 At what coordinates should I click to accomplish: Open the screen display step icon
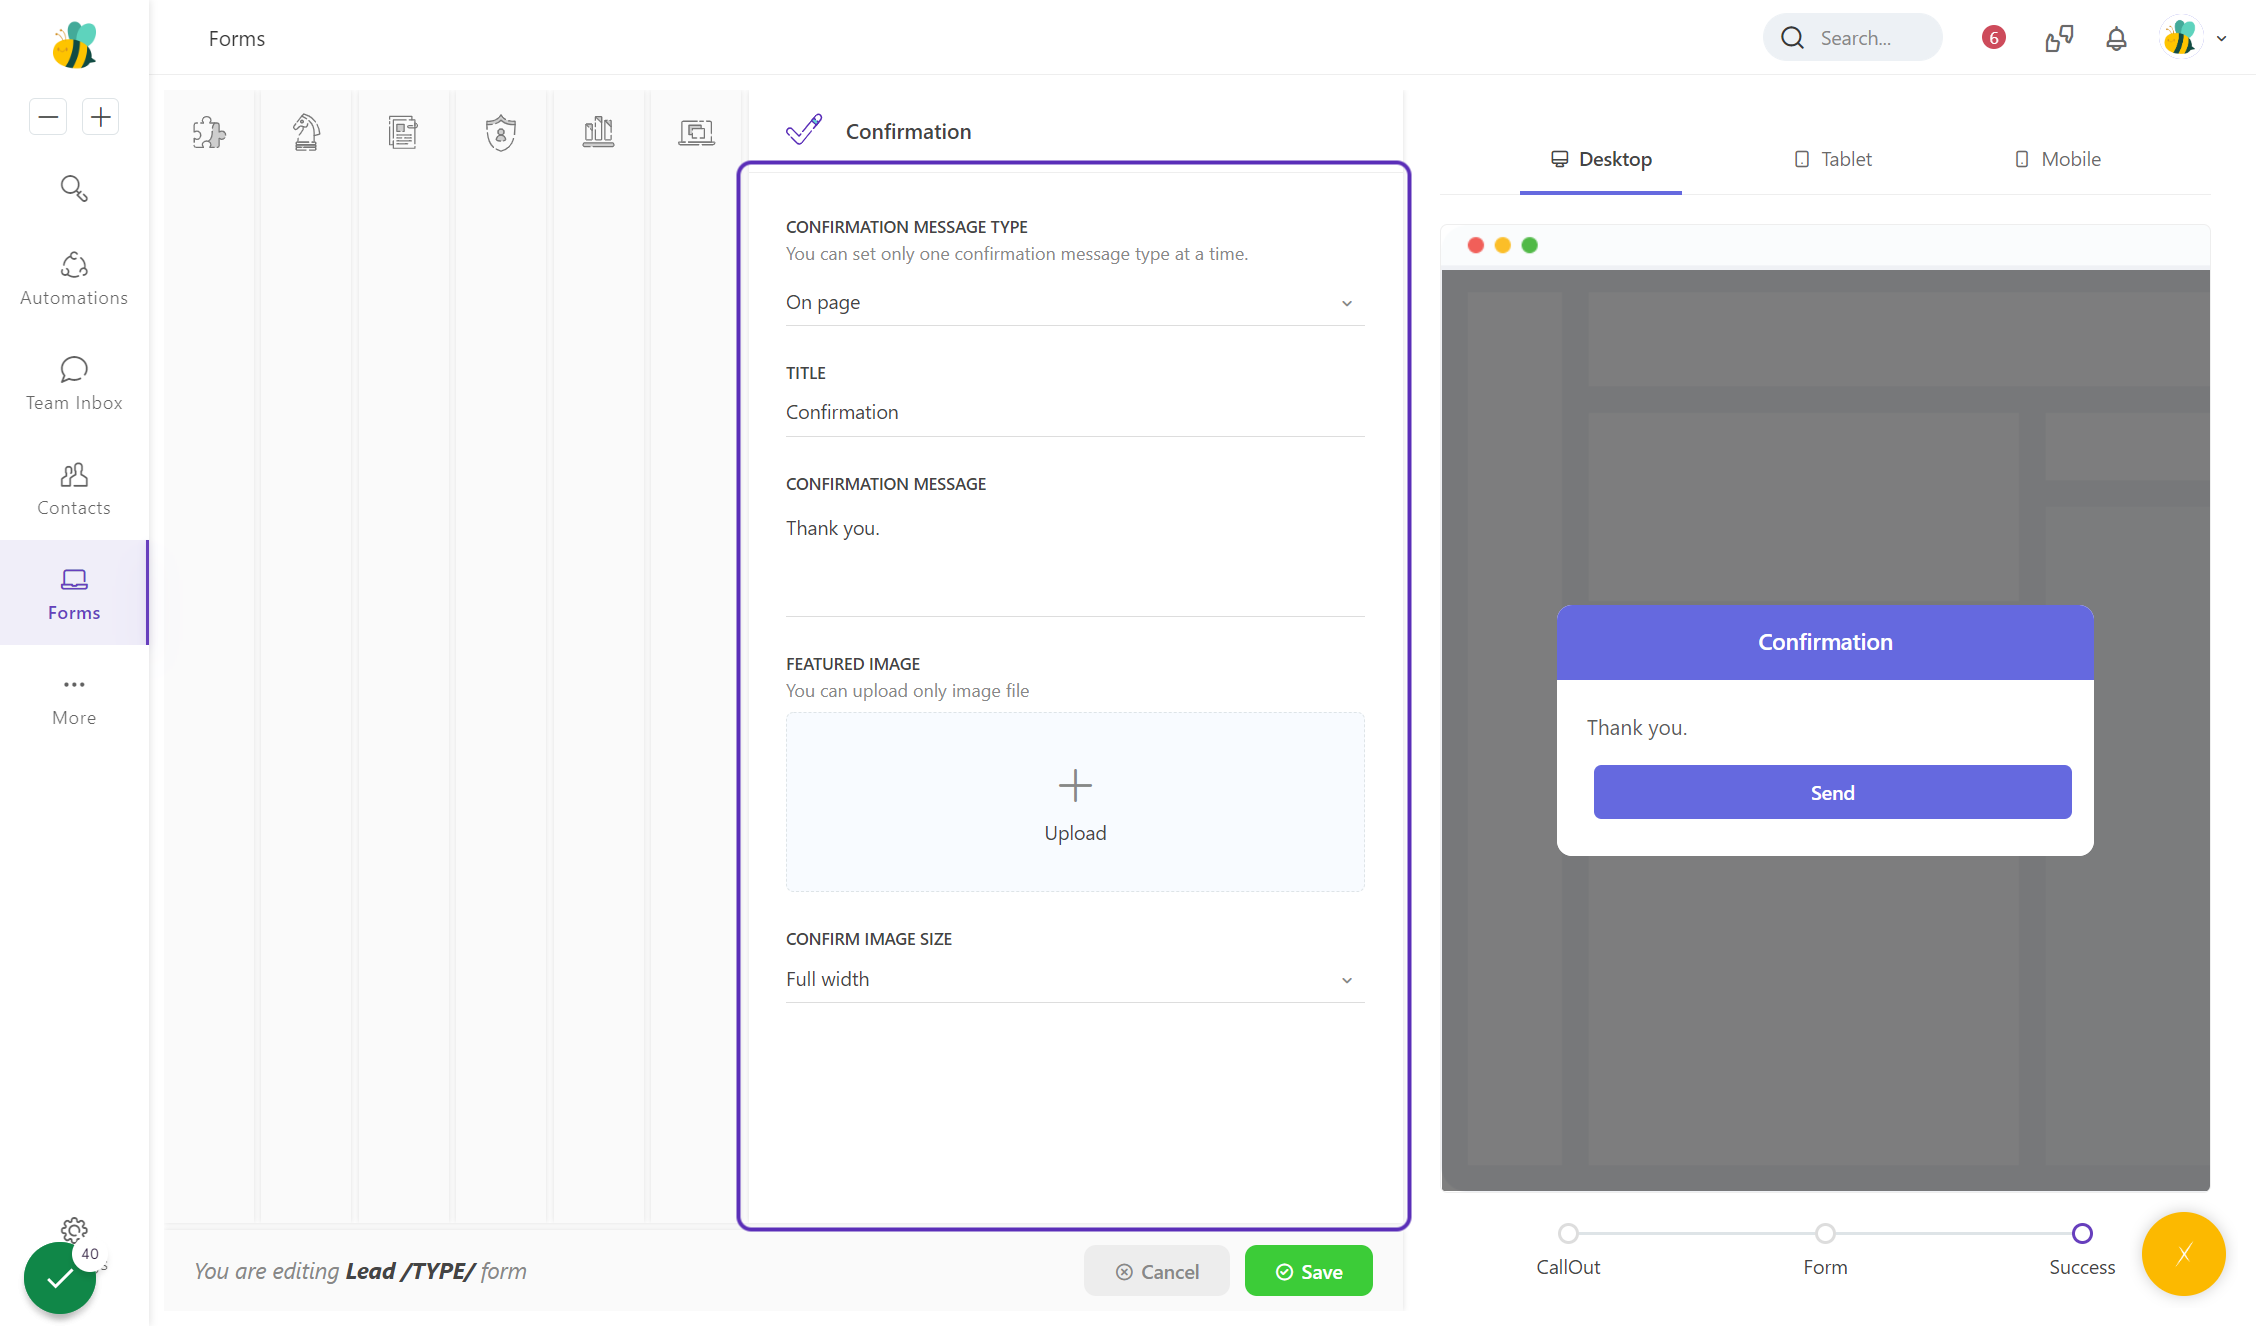(696, 132)
